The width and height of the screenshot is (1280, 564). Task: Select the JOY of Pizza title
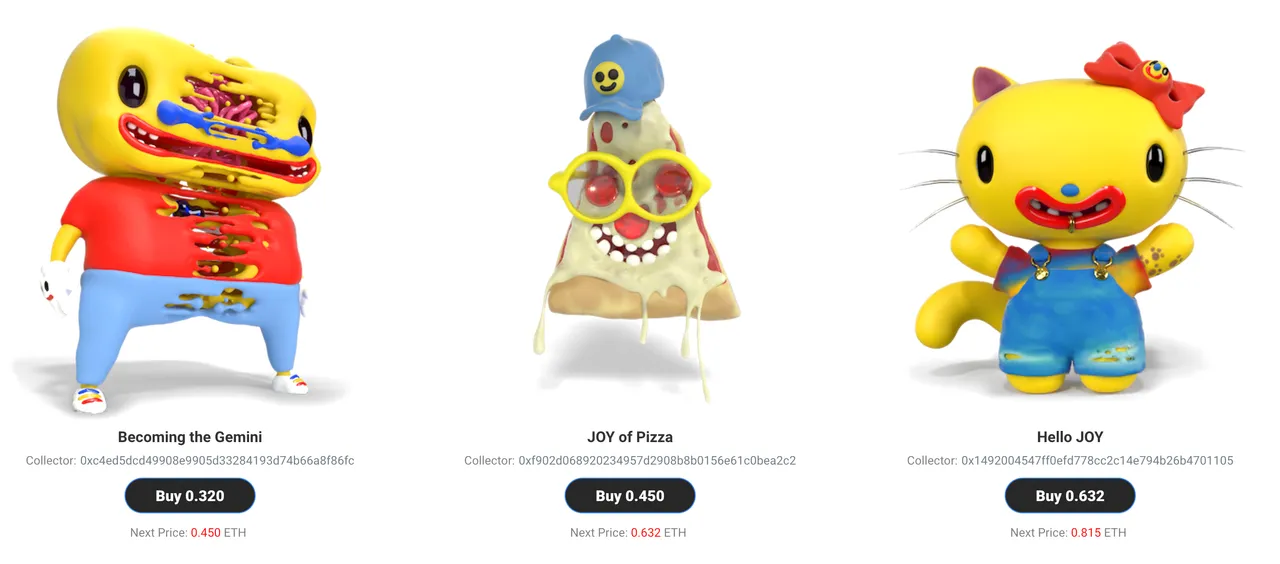630,437
